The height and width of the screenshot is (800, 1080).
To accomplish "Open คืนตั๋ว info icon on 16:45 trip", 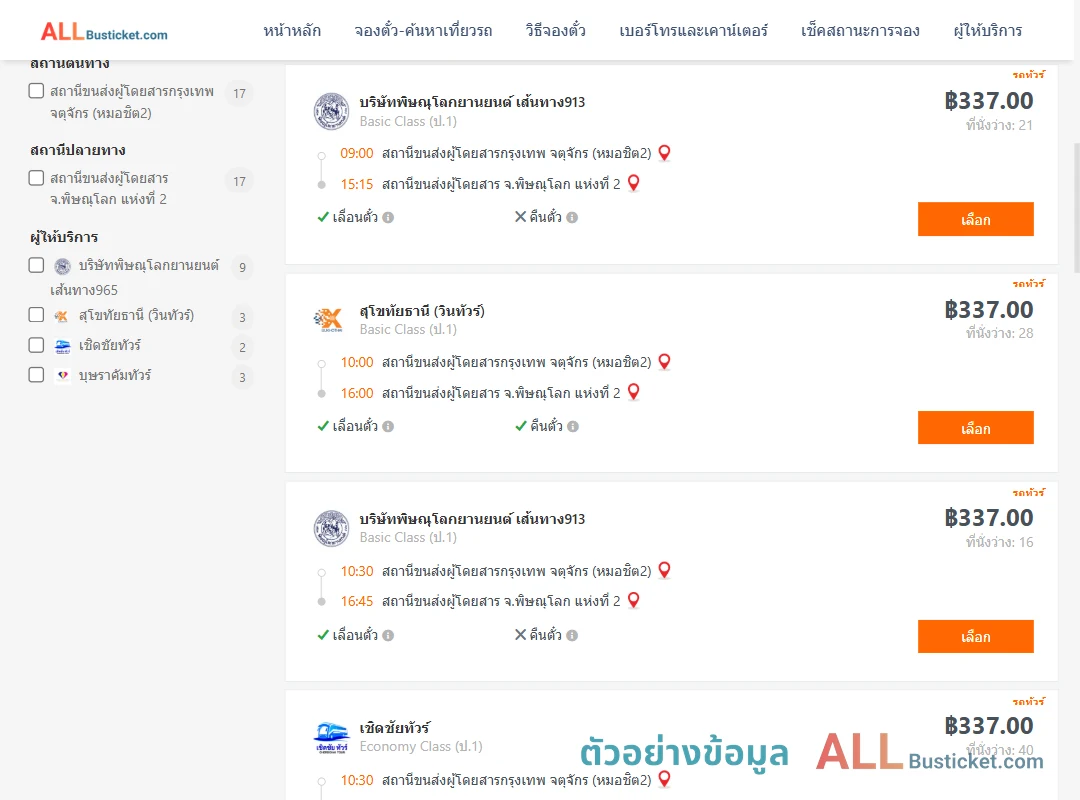I will click(x=572, y=635).
